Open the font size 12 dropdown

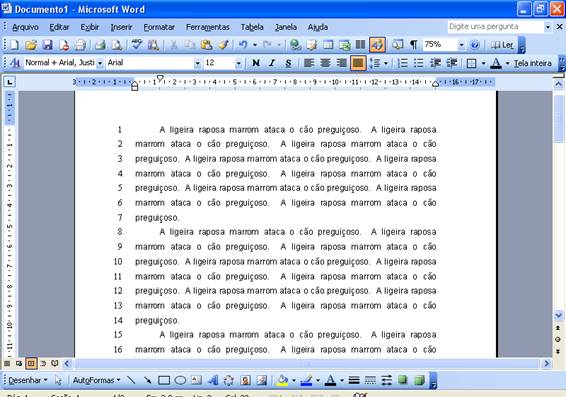(238, 63)
